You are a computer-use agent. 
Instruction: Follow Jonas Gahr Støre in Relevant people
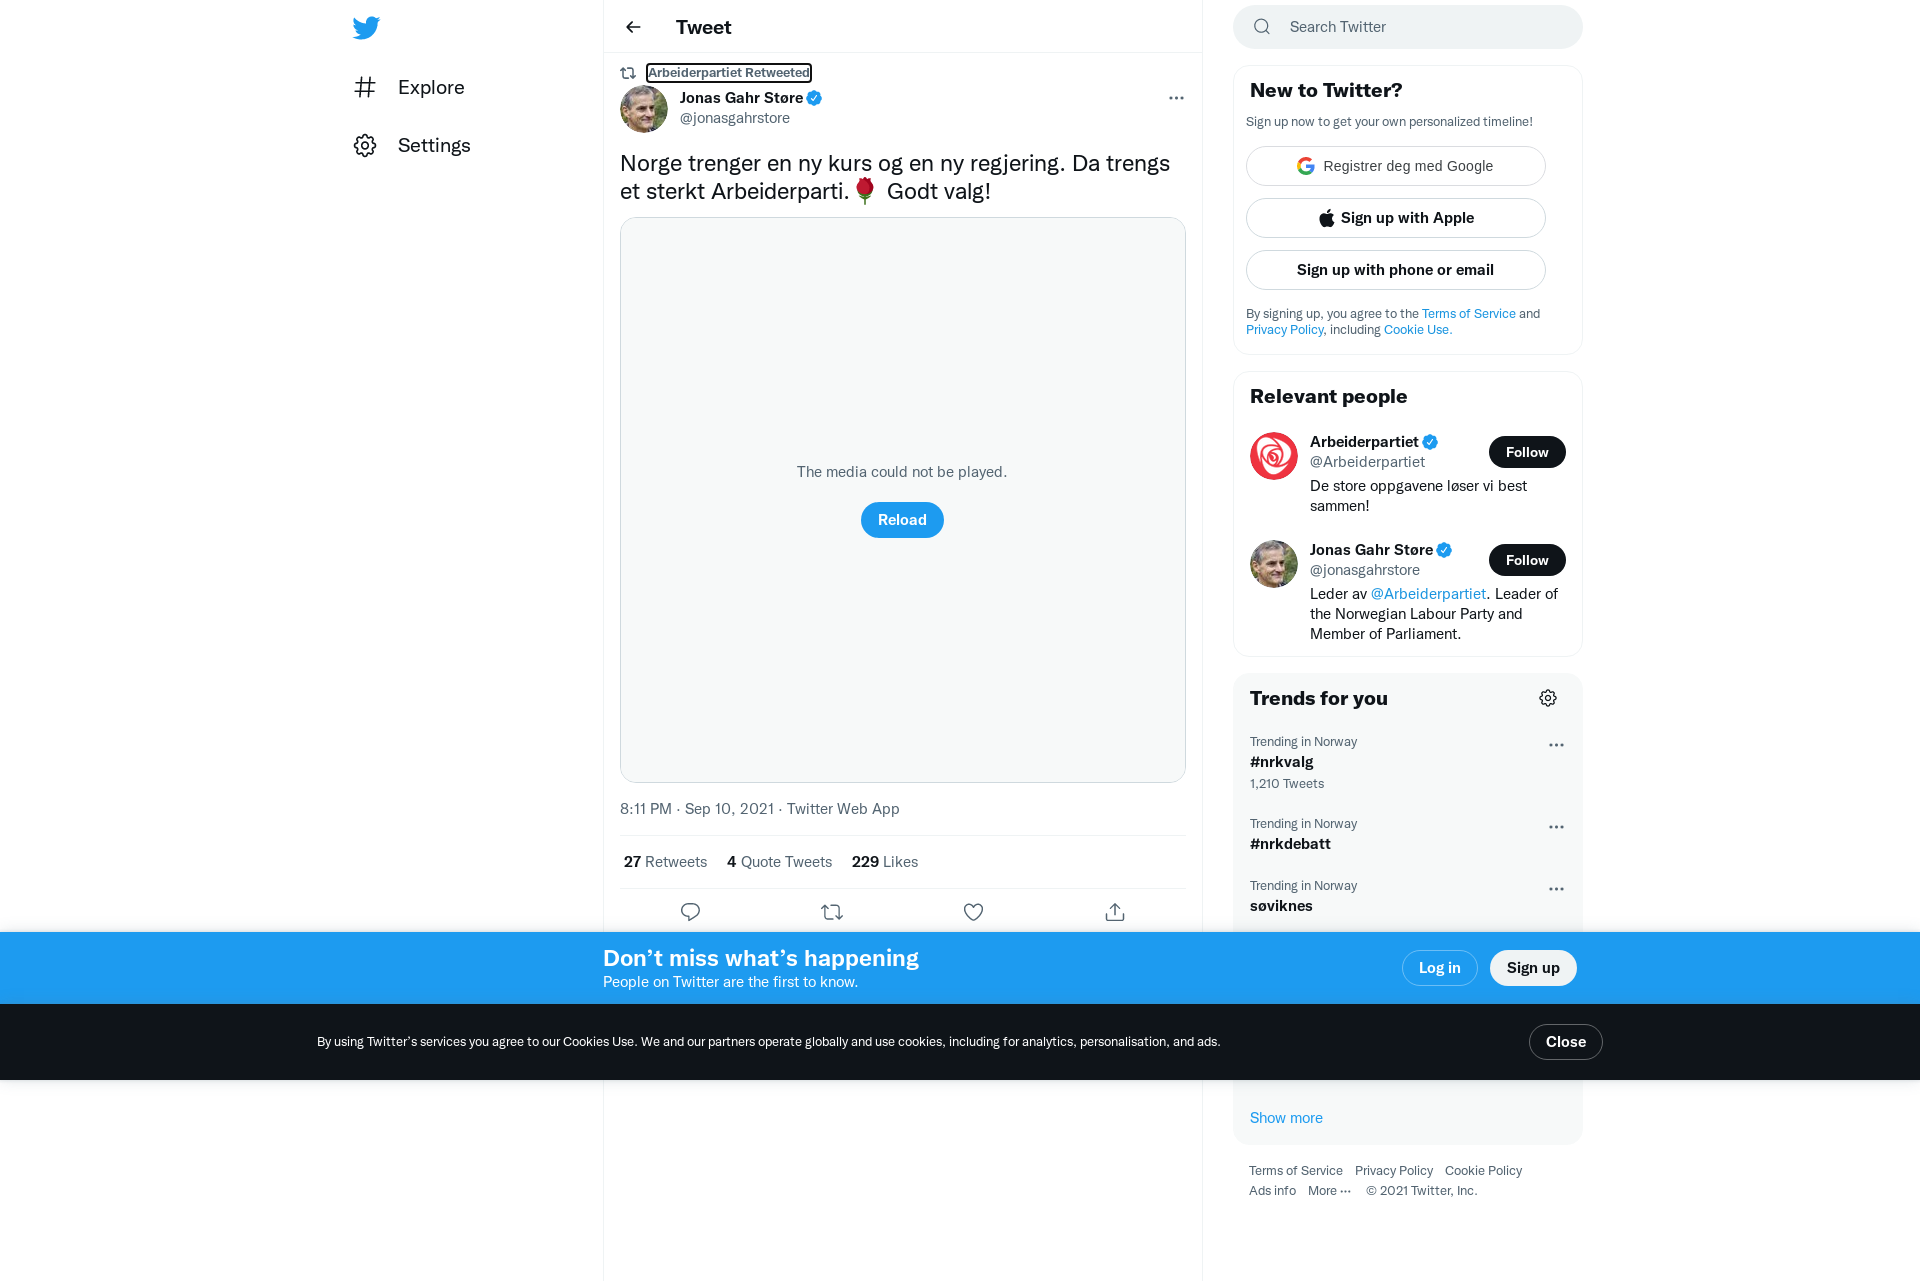(1527, 560)
